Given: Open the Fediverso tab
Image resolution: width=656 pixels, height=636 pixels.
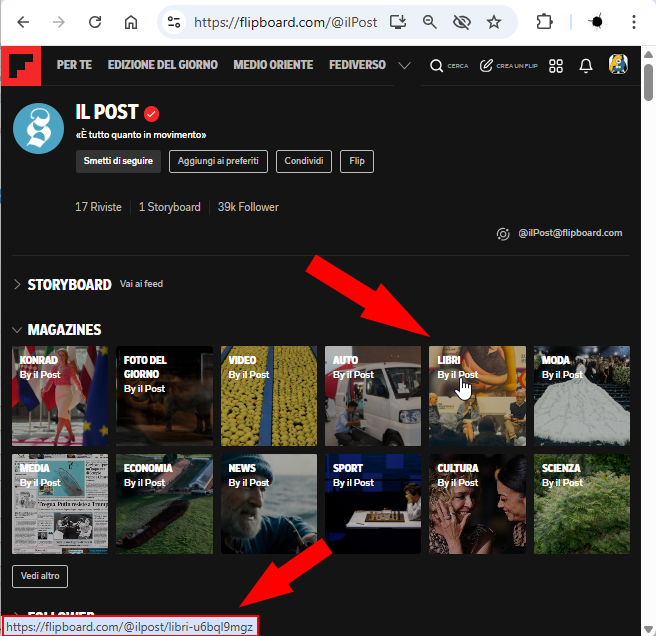Looking at the screenshot, I should point(357,65).
